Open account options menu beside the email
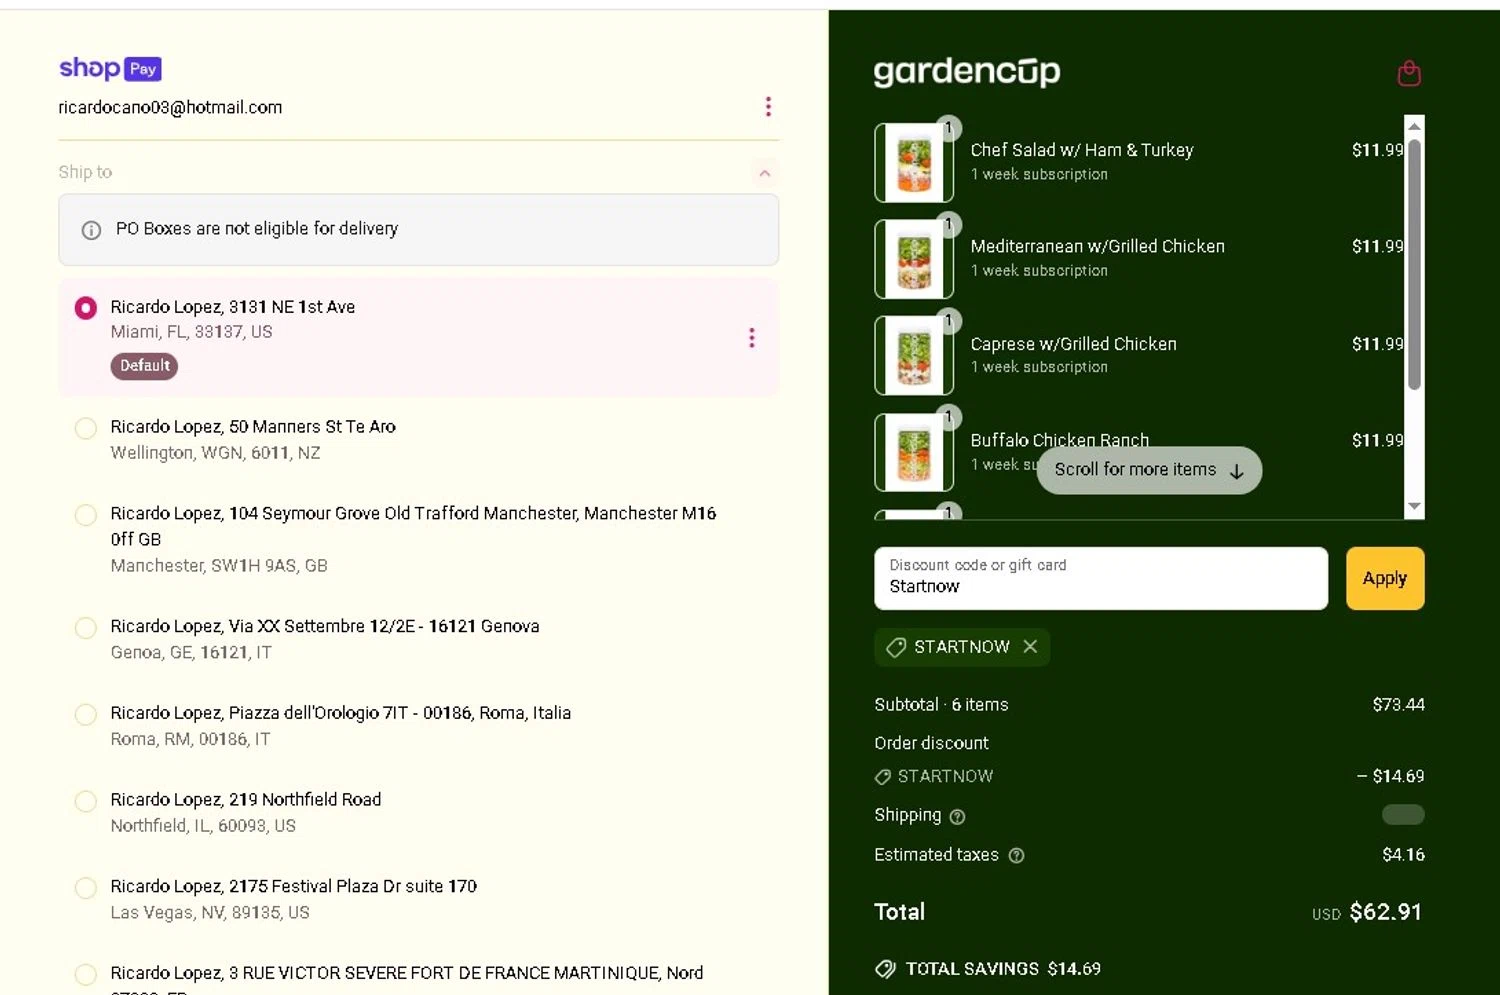Screen dimensions: 1500x995 click(768, 107)
